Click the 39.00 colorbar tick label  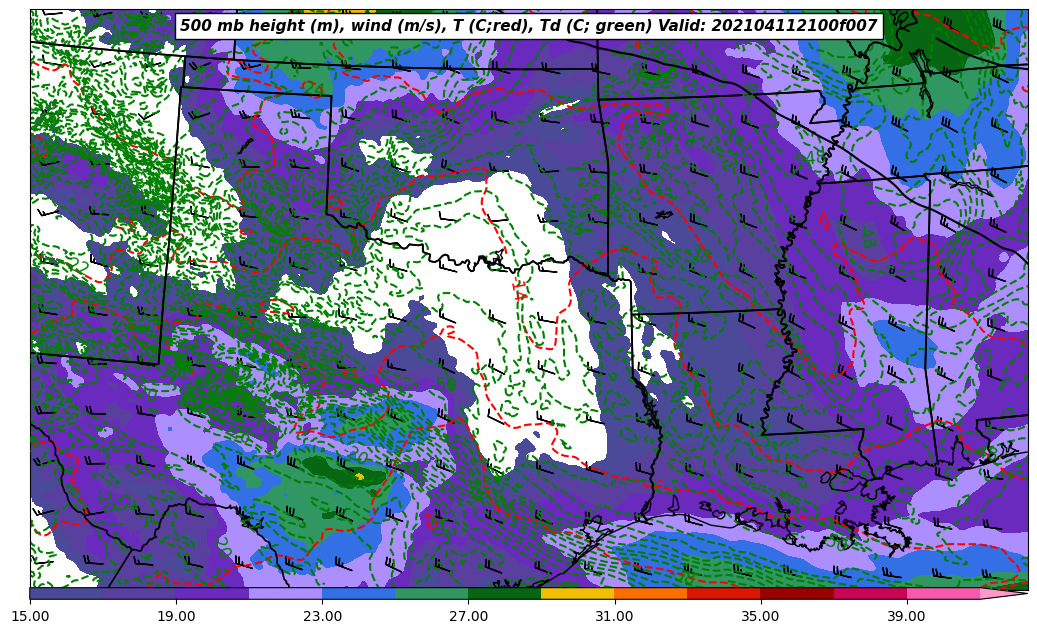pos(906,616)
